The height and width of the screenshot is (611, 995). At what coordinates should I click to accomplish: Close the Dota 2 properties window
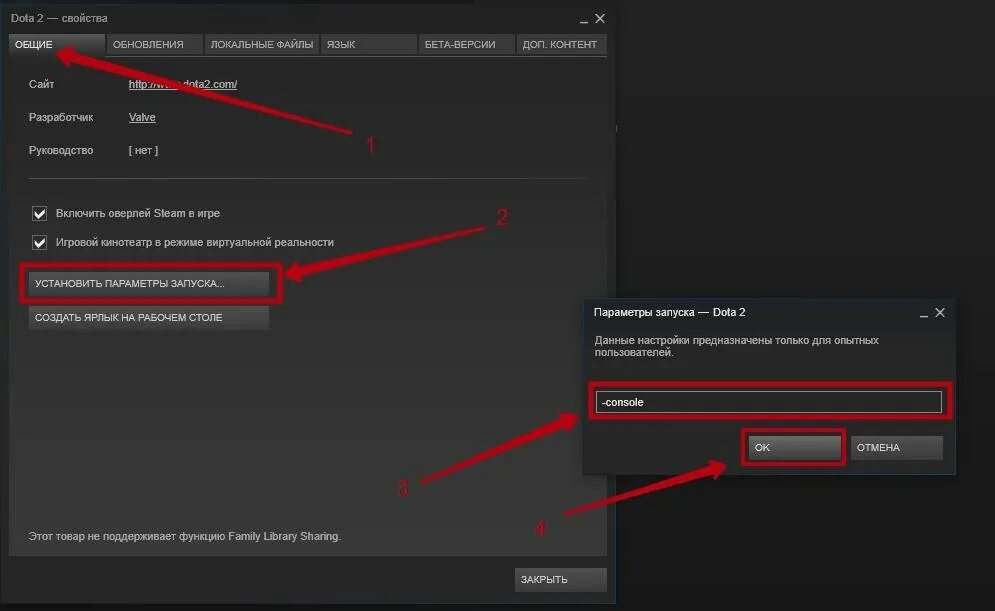pos(600,19)
